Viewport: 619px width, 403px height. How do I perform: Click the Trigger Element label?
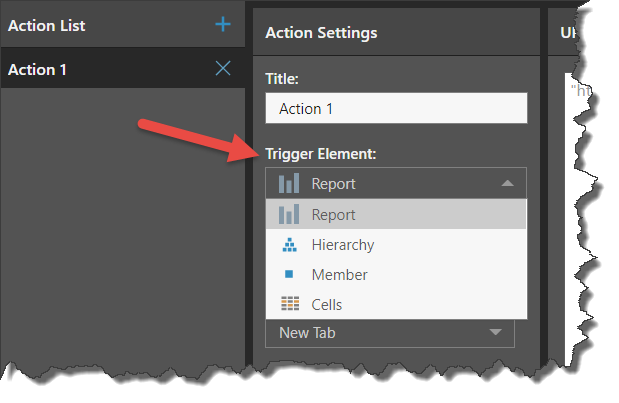click(x=319, y=155)
